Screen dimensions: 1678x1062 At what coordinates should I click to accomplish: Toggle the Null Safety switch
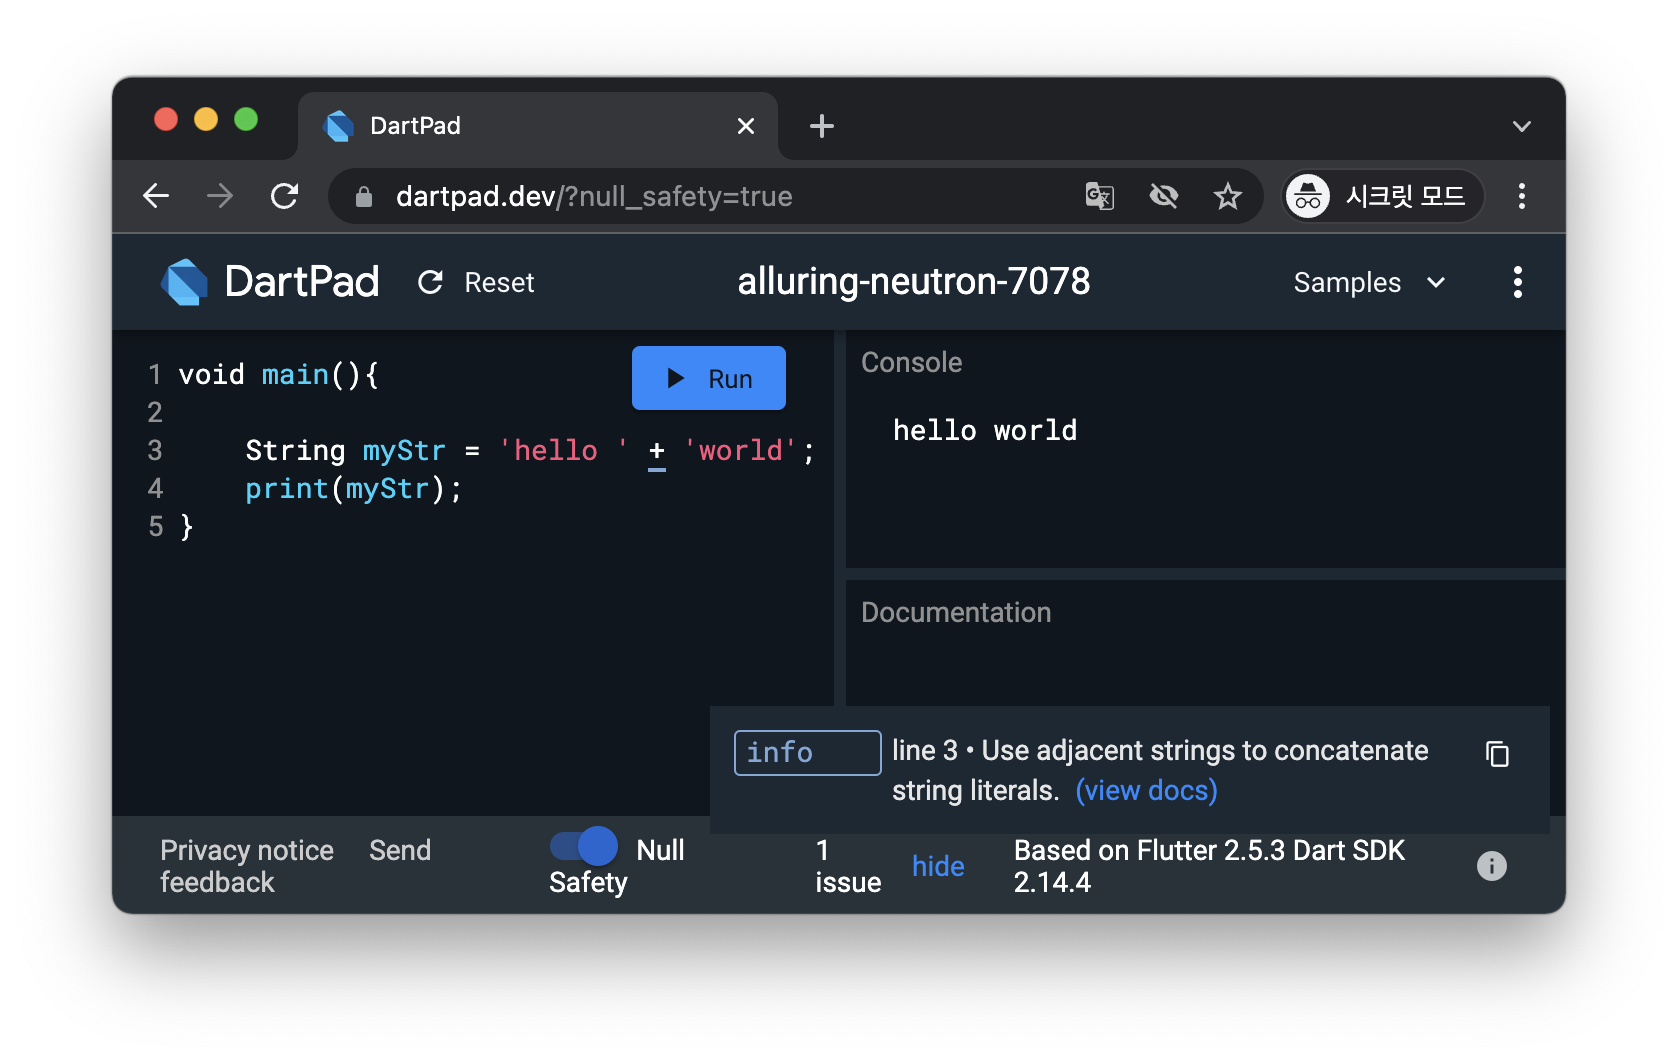(x=584, y=847)
